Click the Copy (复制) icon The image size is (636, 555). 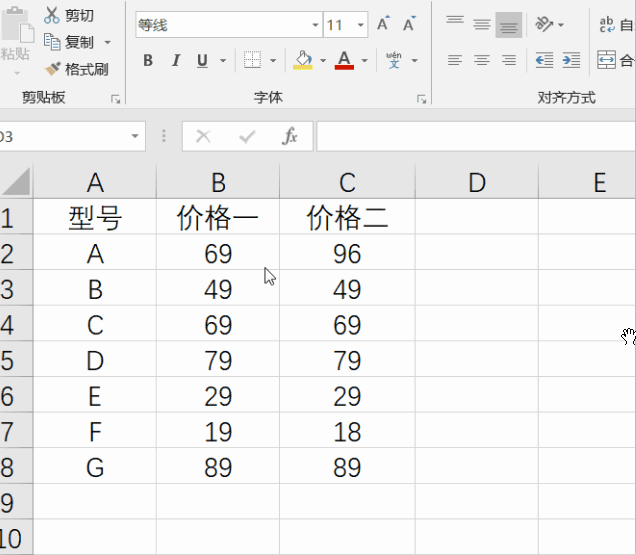(52, 42)
